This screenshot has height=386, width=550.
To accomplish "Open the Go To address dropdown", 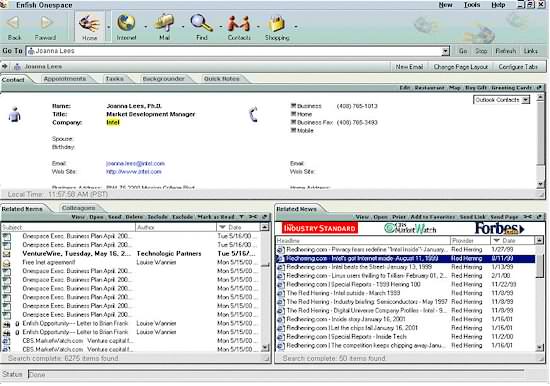I will click(x=445, y=51).
